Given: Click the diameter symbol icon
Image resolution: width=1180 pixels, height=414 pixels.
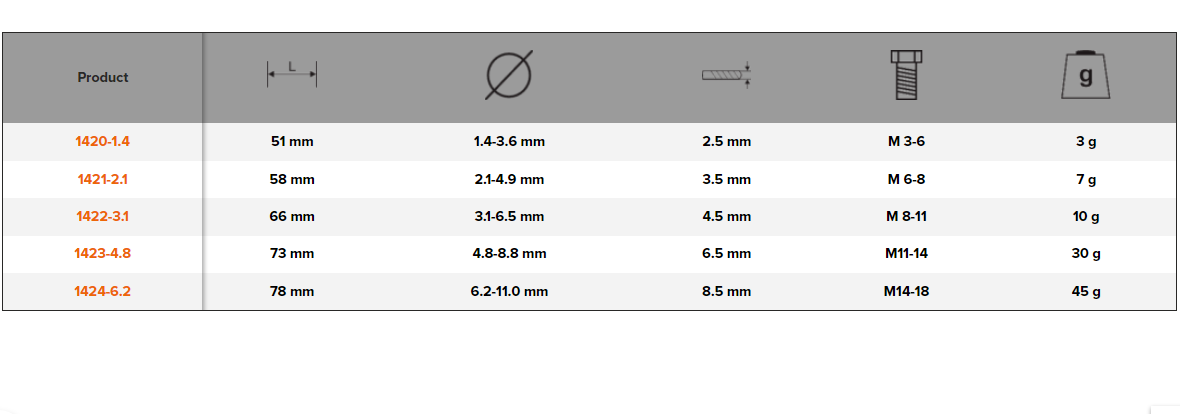Looking at the screenshot, I should click(509, 76).
